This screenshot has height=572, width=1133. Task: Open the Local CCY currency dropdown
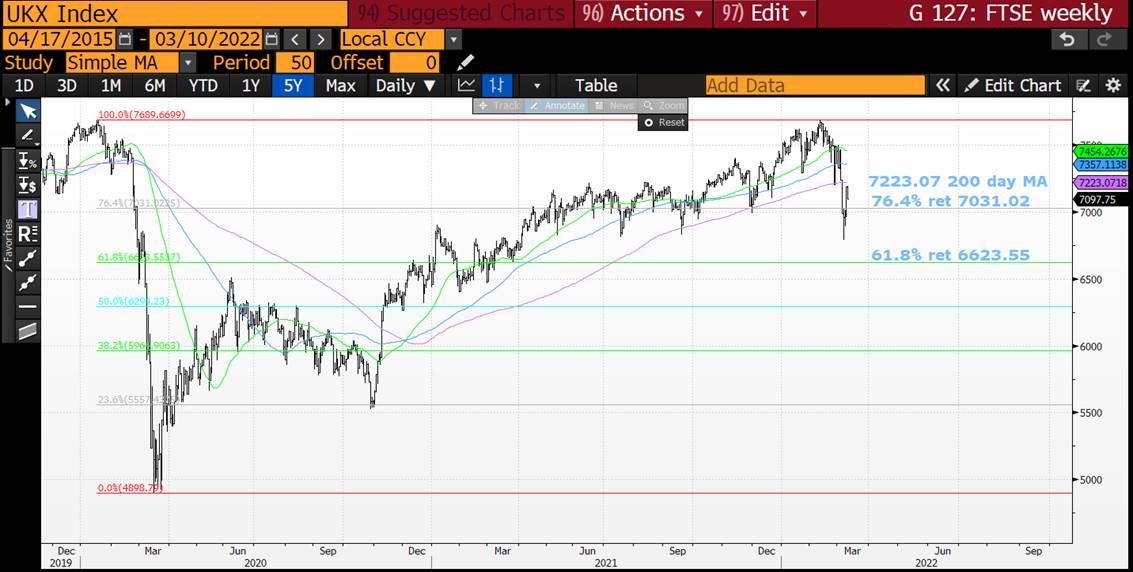(x=454, y=39)
